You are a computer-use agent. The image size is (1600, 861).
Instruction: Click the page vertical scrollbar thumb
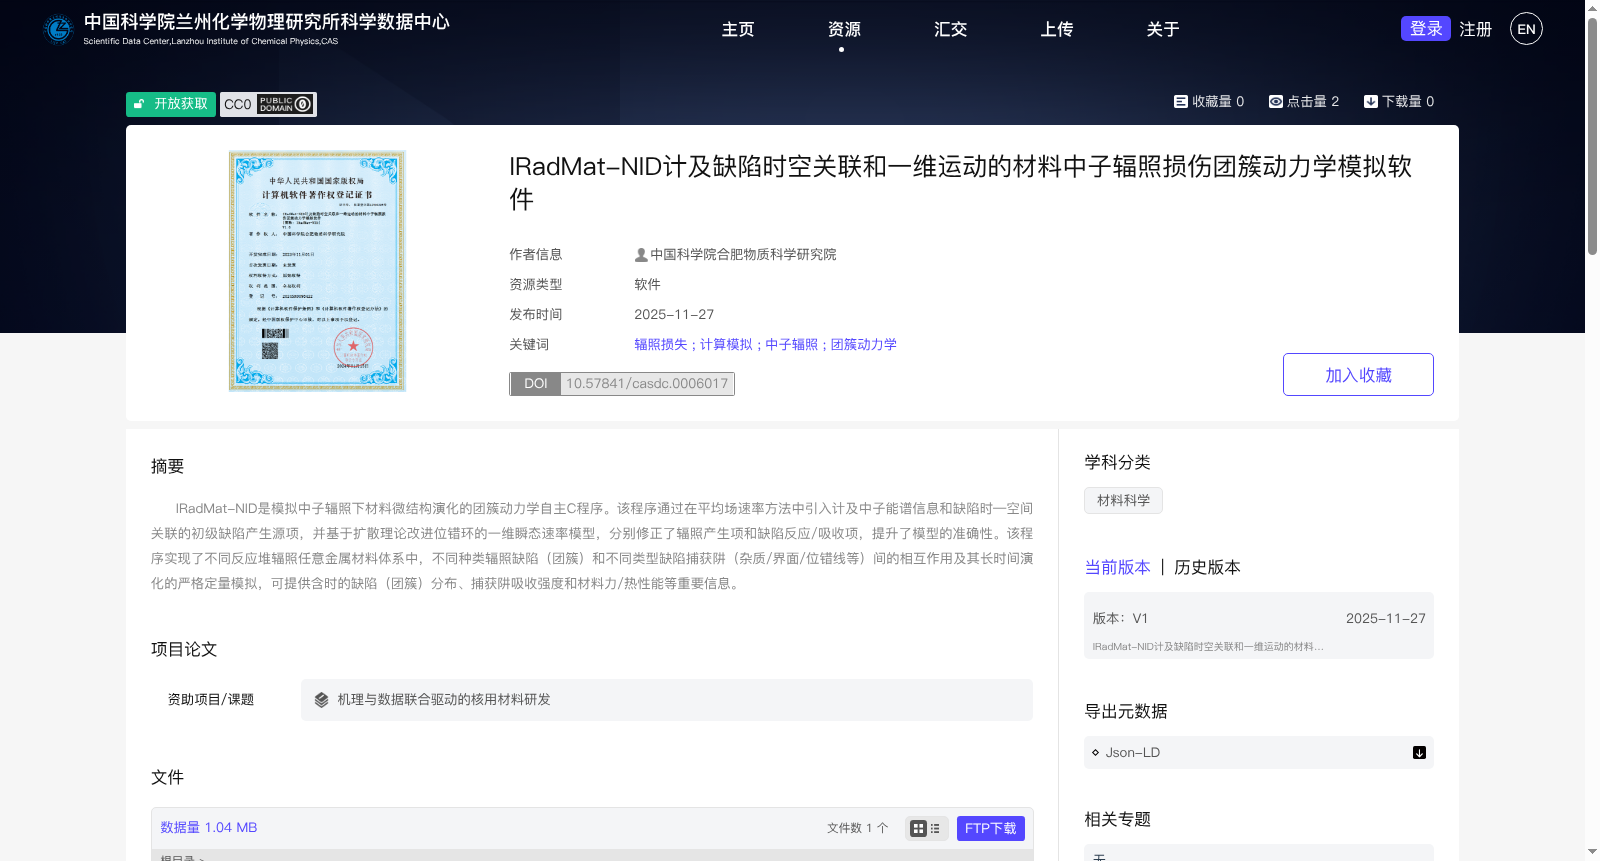click(1592, 135)
